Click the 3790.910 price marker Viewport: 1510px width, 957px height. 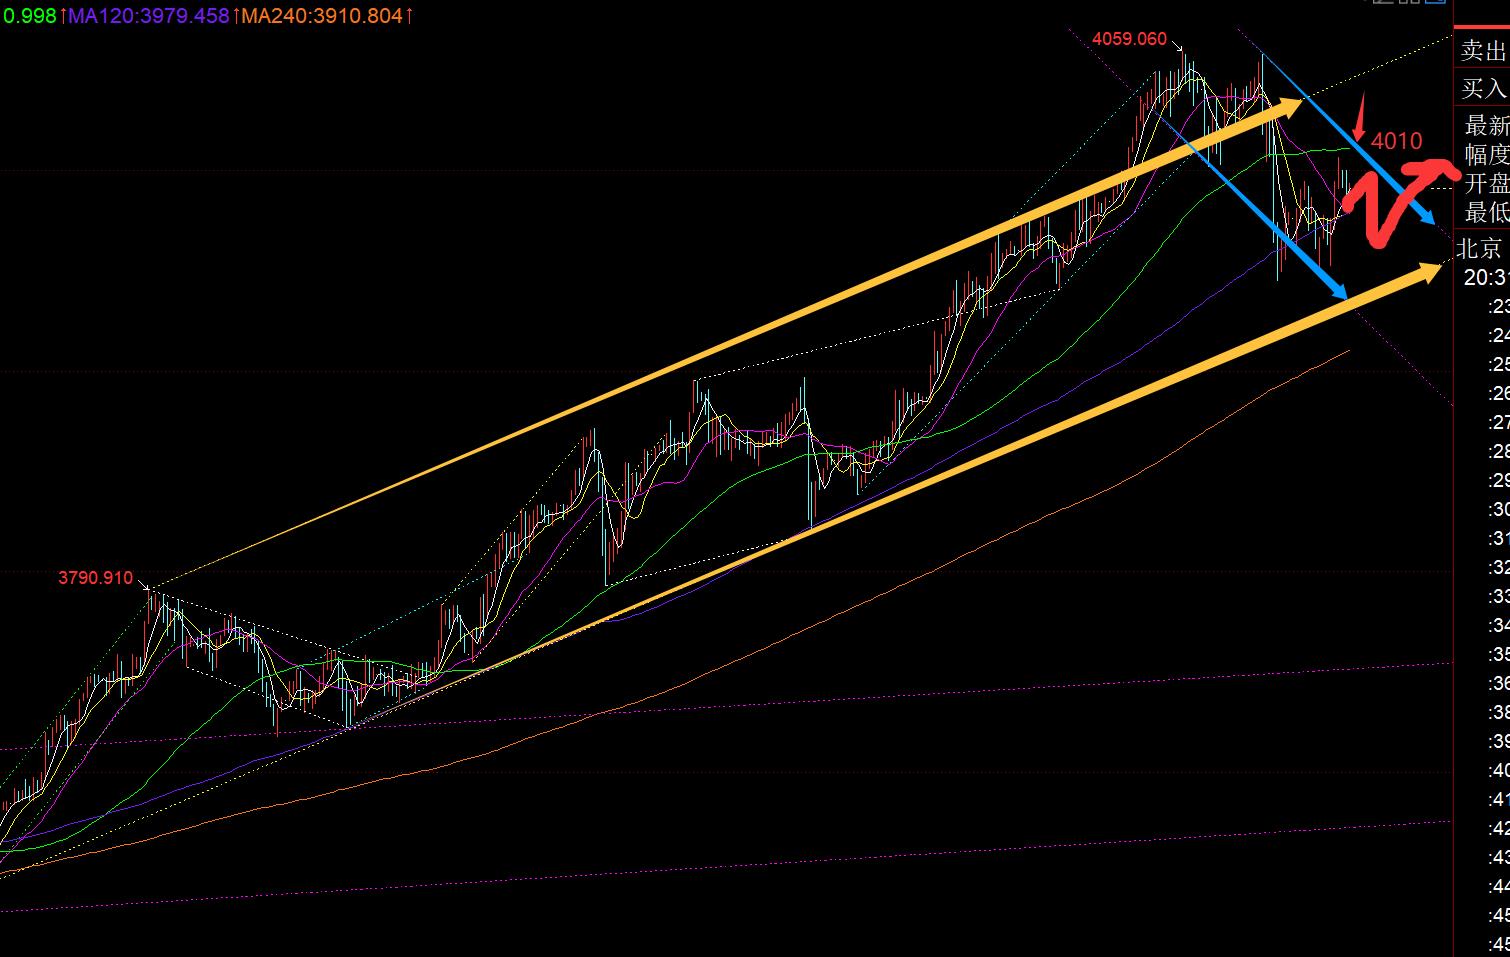click(x=95, y=578)
